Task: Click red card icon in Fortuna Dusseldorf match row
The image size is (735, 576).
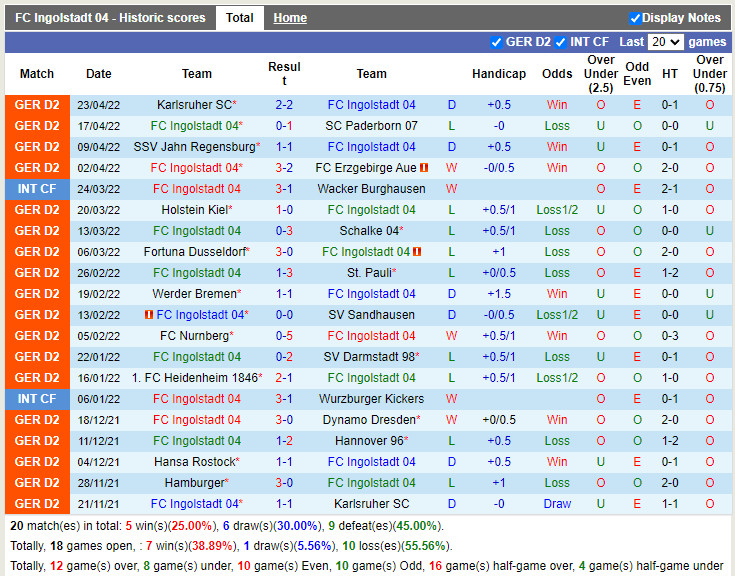Action: pyautogui.click(x=417, y=252)
